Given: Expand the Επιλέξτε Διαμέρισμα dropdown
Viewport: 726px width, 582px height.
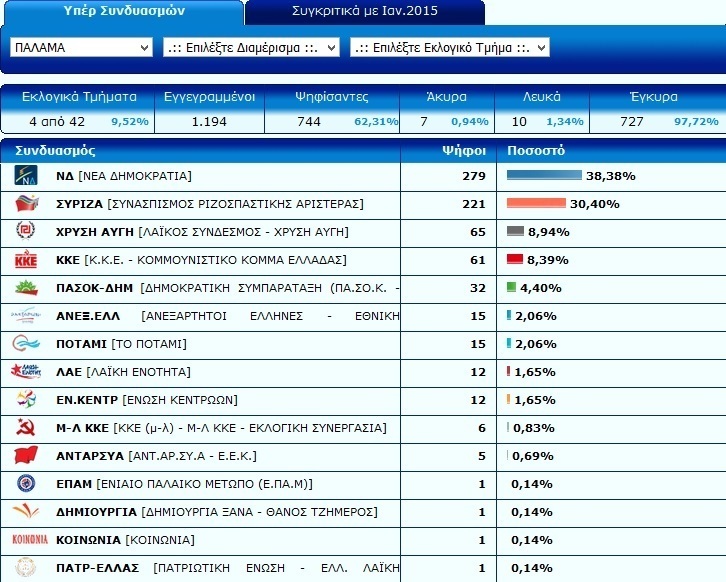Looking at the screenshot, I should point(251,48).
